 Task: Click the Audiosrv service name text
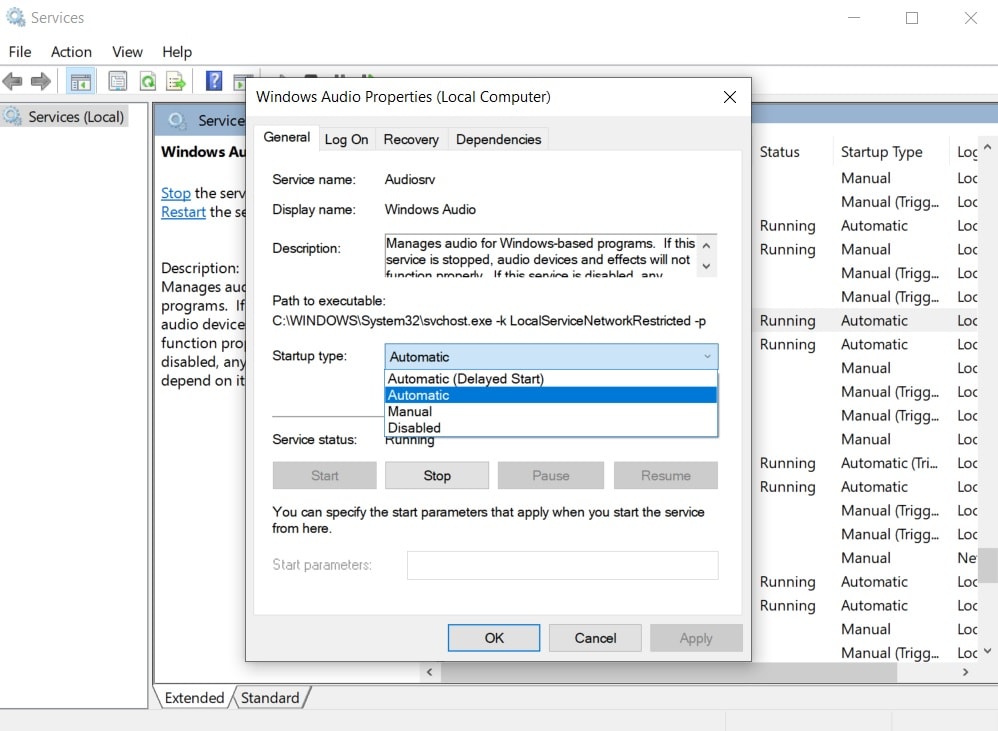410,179
